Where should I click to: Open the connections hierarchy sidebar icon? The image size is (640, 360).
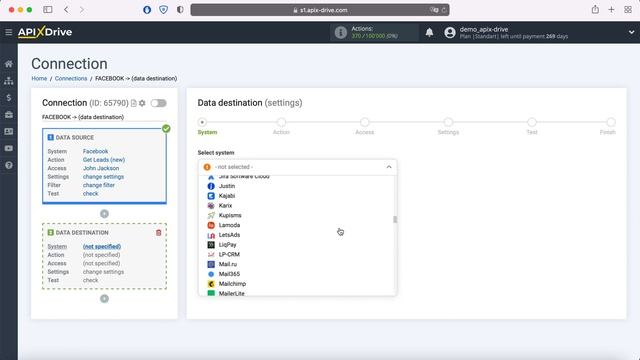point(9,81)
